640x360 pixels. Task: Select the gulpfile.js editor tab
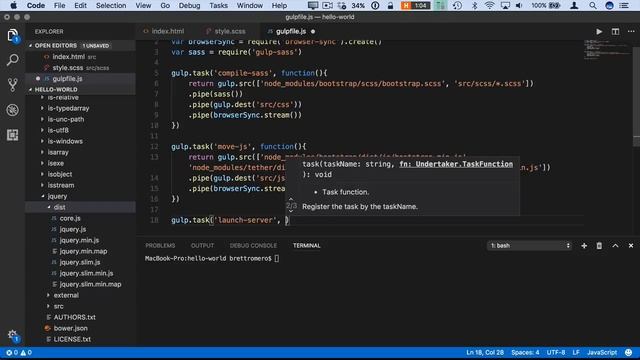291,31
